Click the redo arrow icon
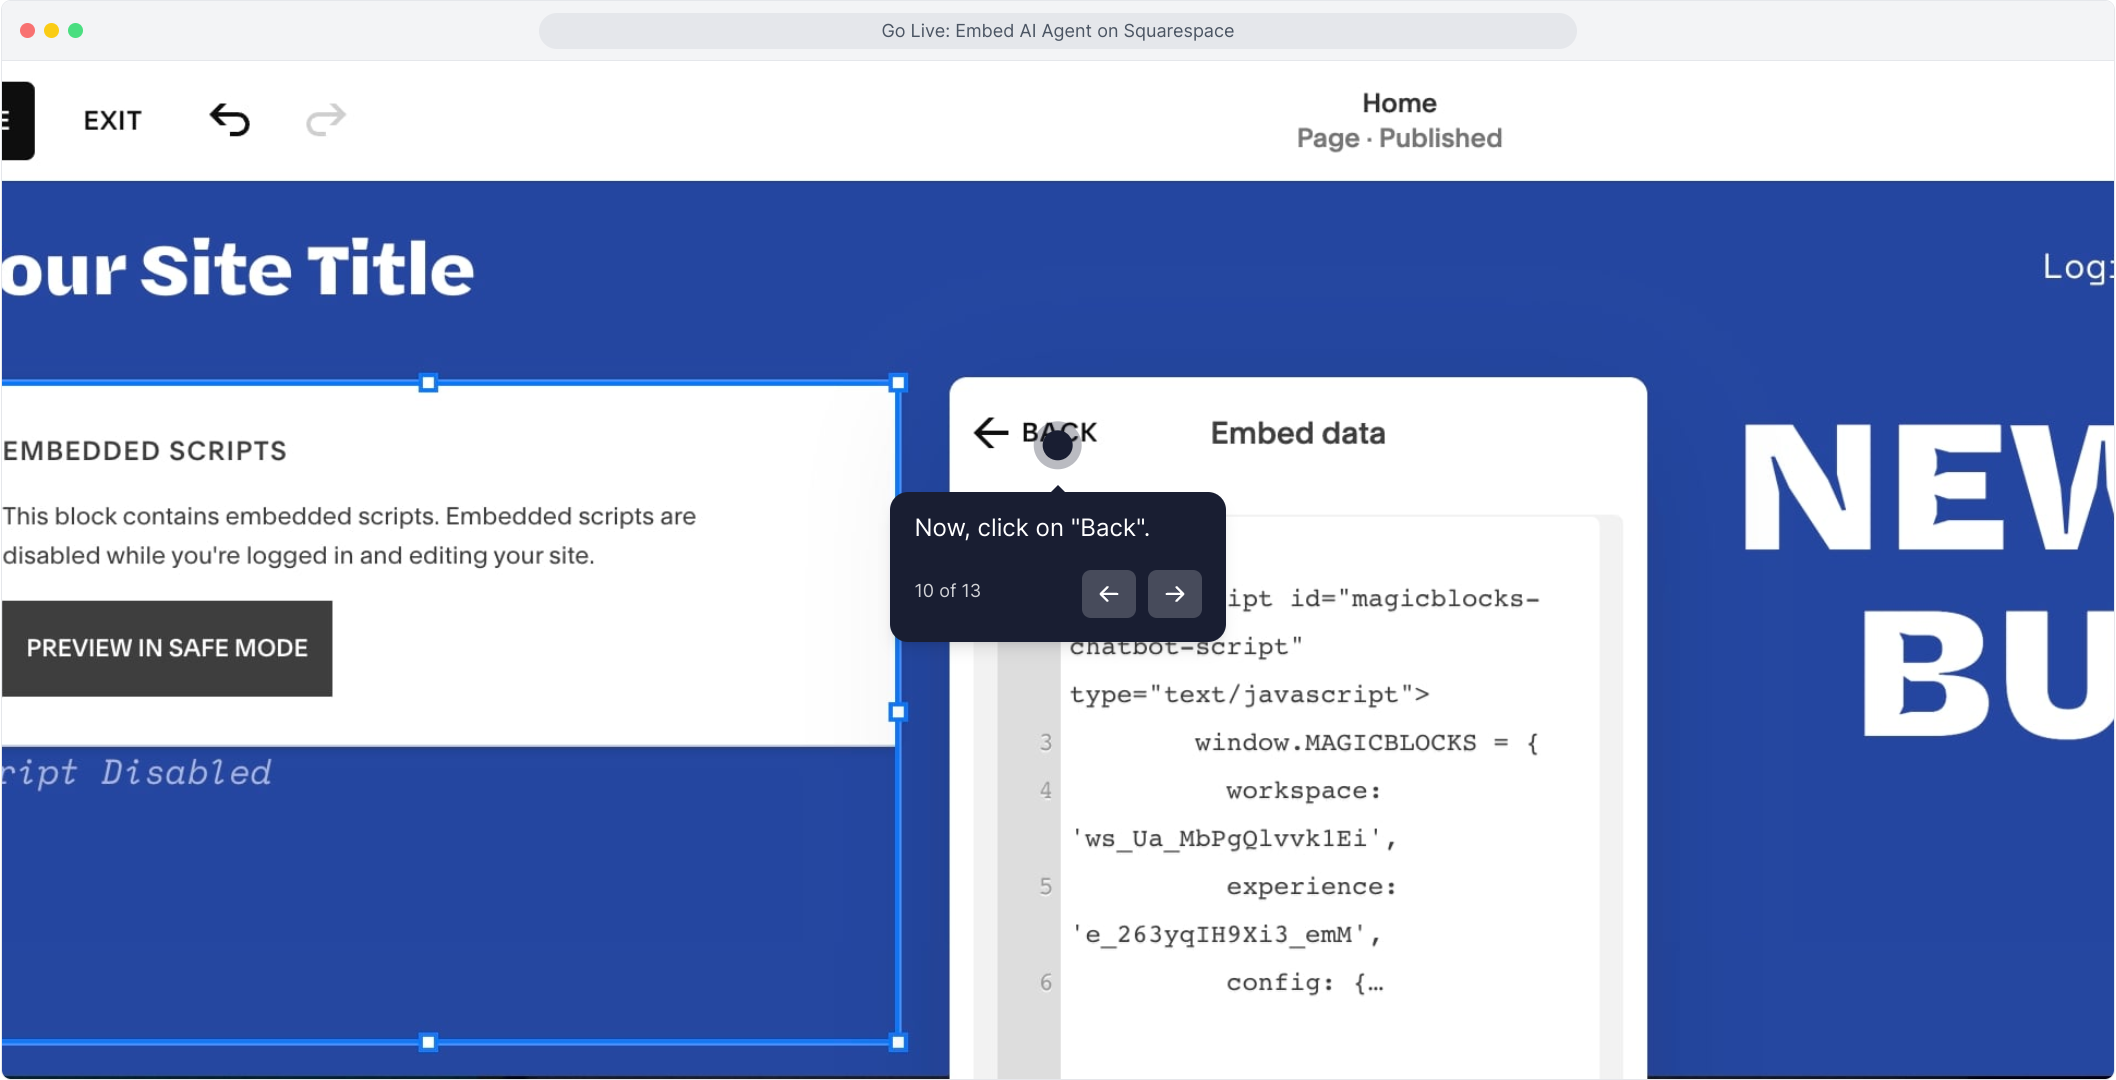 pos(325,120)
